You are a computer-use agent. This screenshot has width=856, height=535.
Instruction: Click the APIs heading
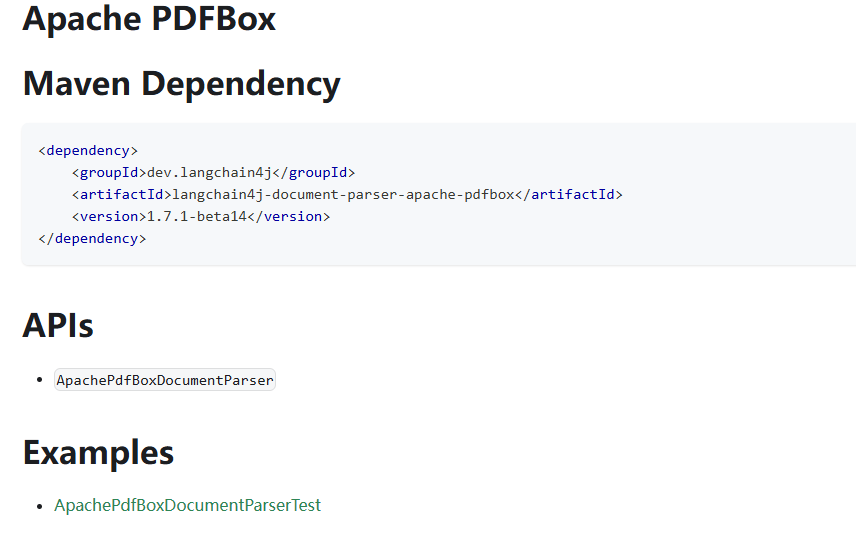coord(58,326)
